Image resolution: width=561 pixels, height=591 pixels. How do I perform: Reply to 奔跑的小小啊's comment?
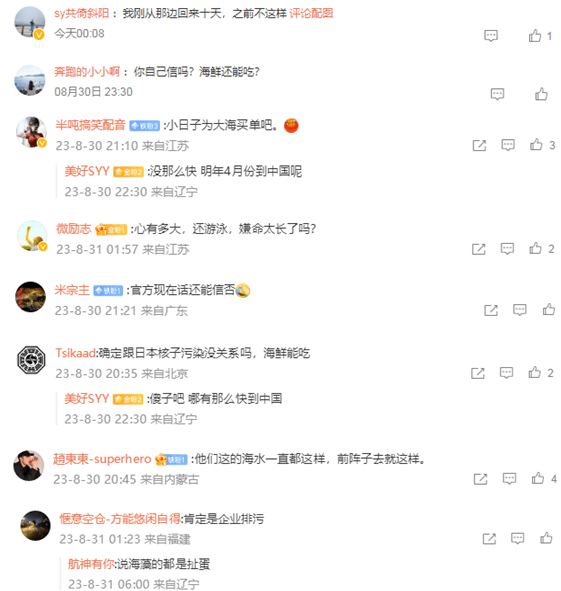(497, 94)
